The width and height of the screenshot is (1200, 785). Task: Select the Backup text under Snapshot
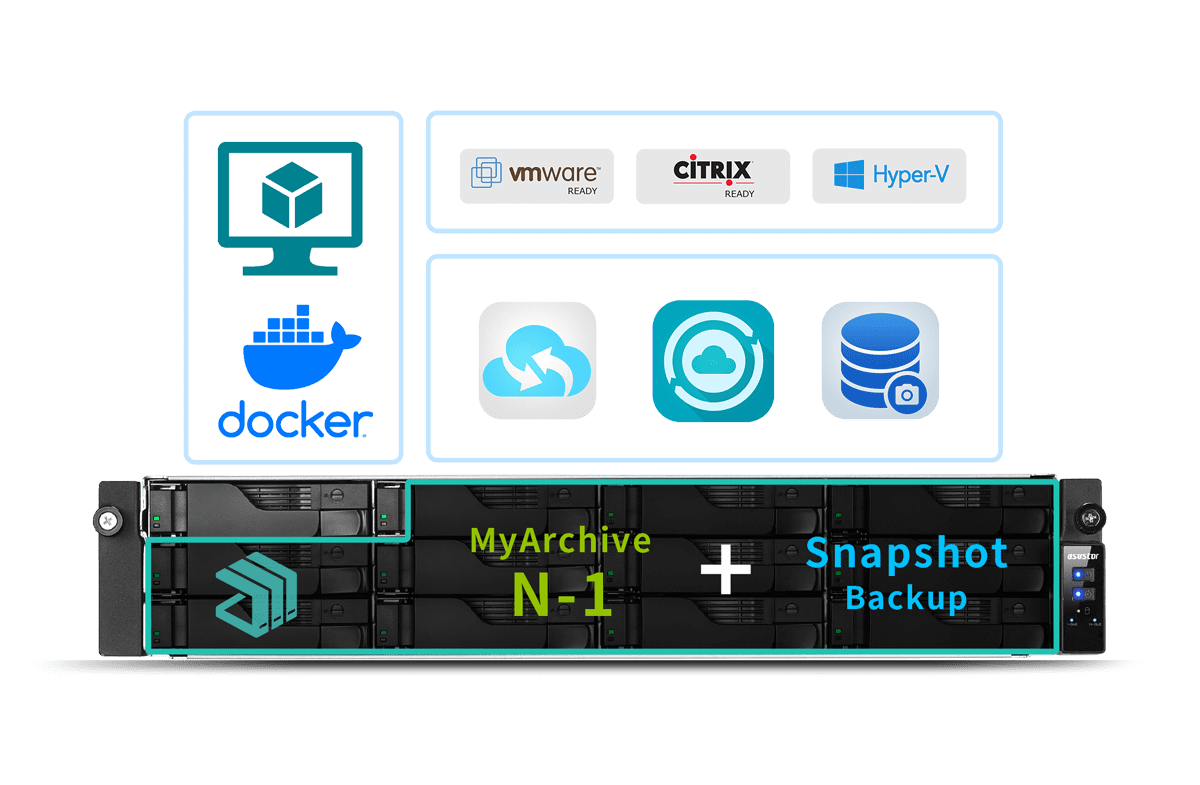click(906, 597)
